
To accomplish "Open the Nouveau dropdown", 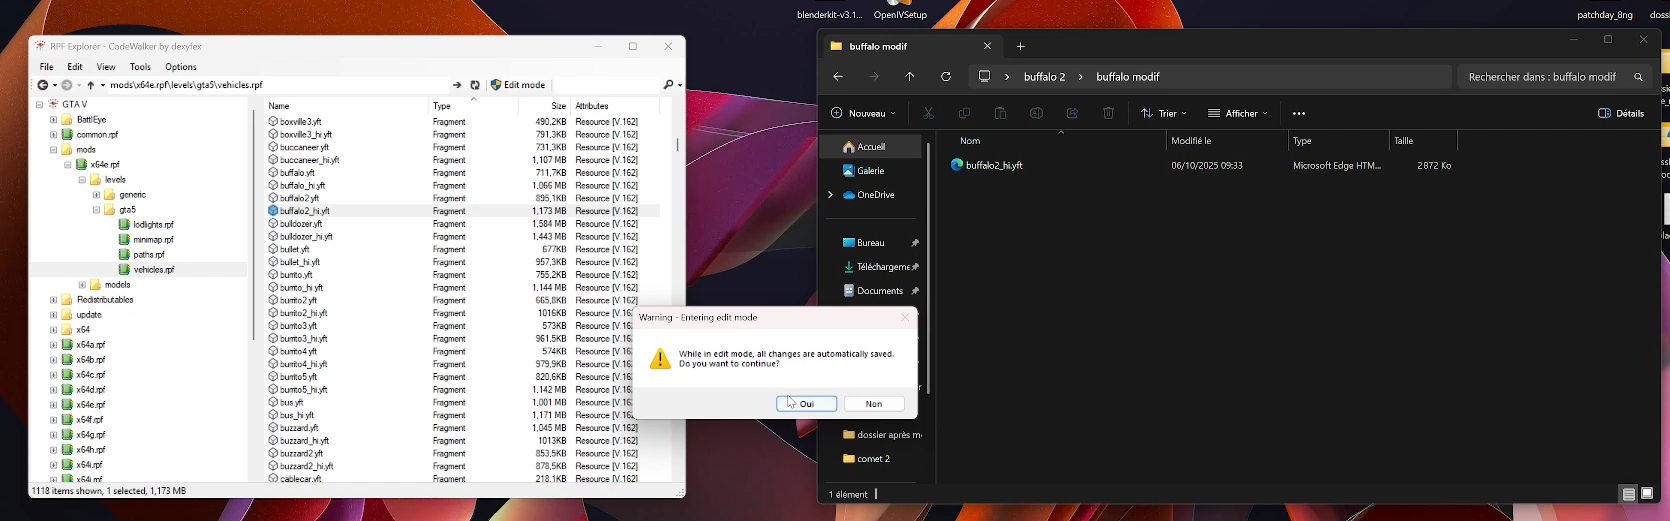I will coord(863,113).
